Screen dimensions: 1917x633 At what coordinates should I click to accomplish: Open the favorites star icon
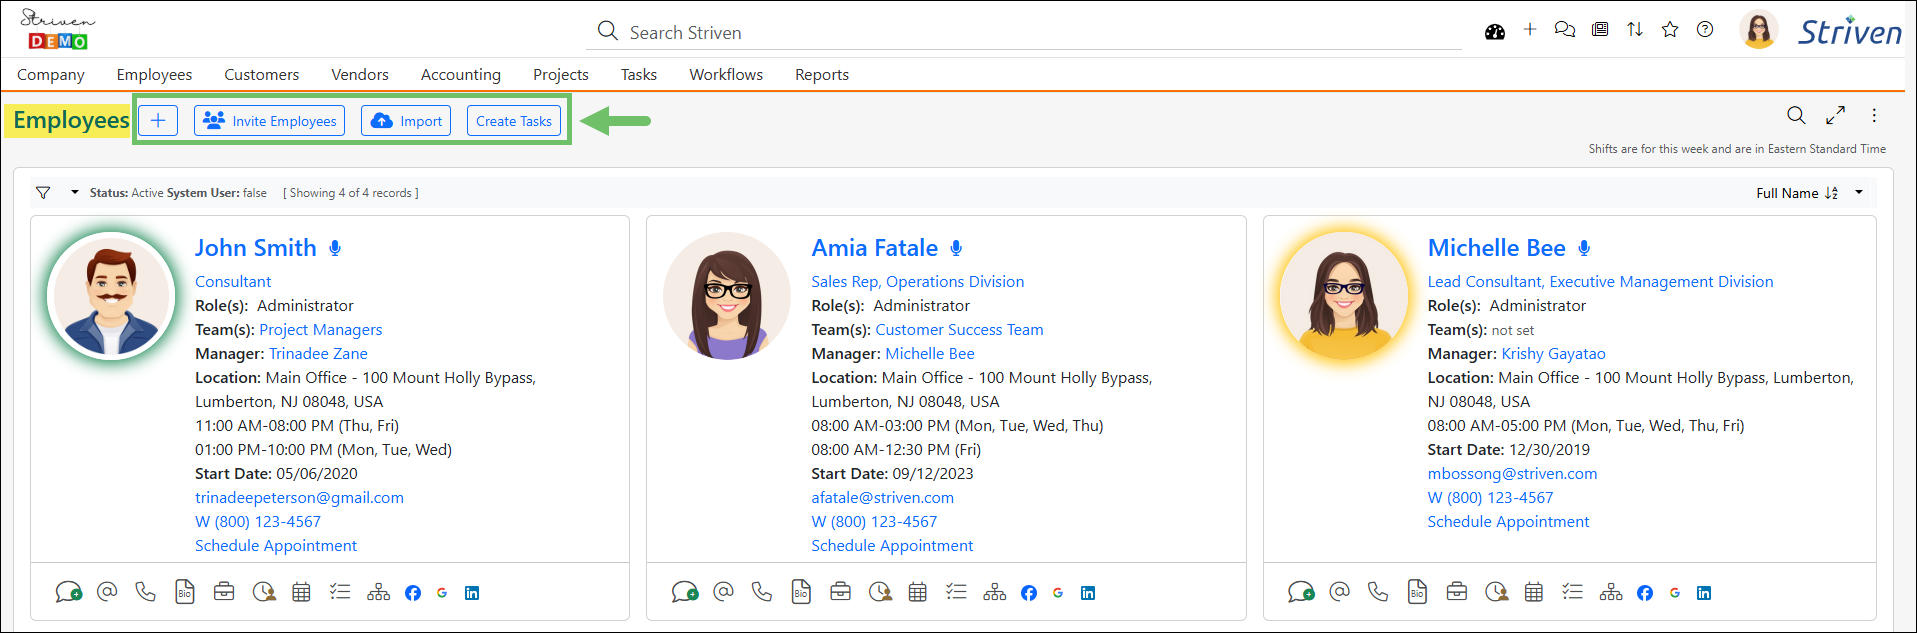coord(1670,30)
